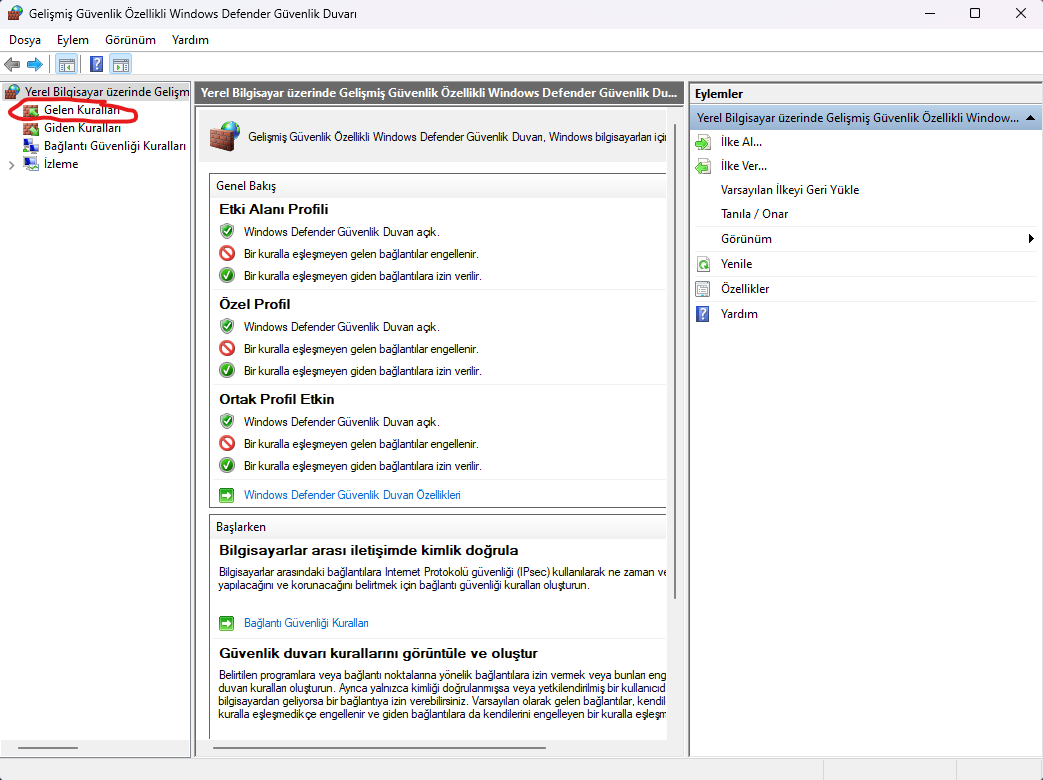Click the Forward arrow toolbar icon
Screen dimensions: 1043x780
tap(35, 65)
